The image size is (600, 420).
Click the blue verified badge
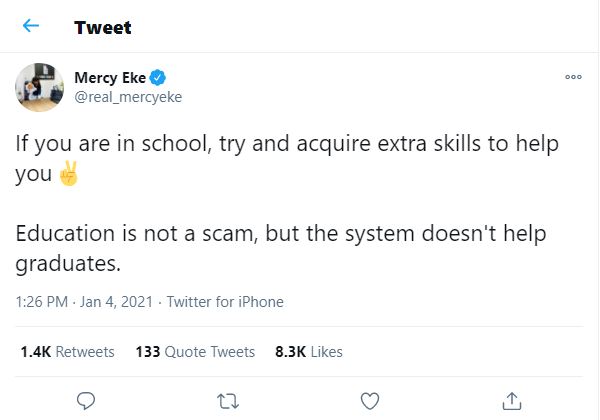click(x=158, y=78)
